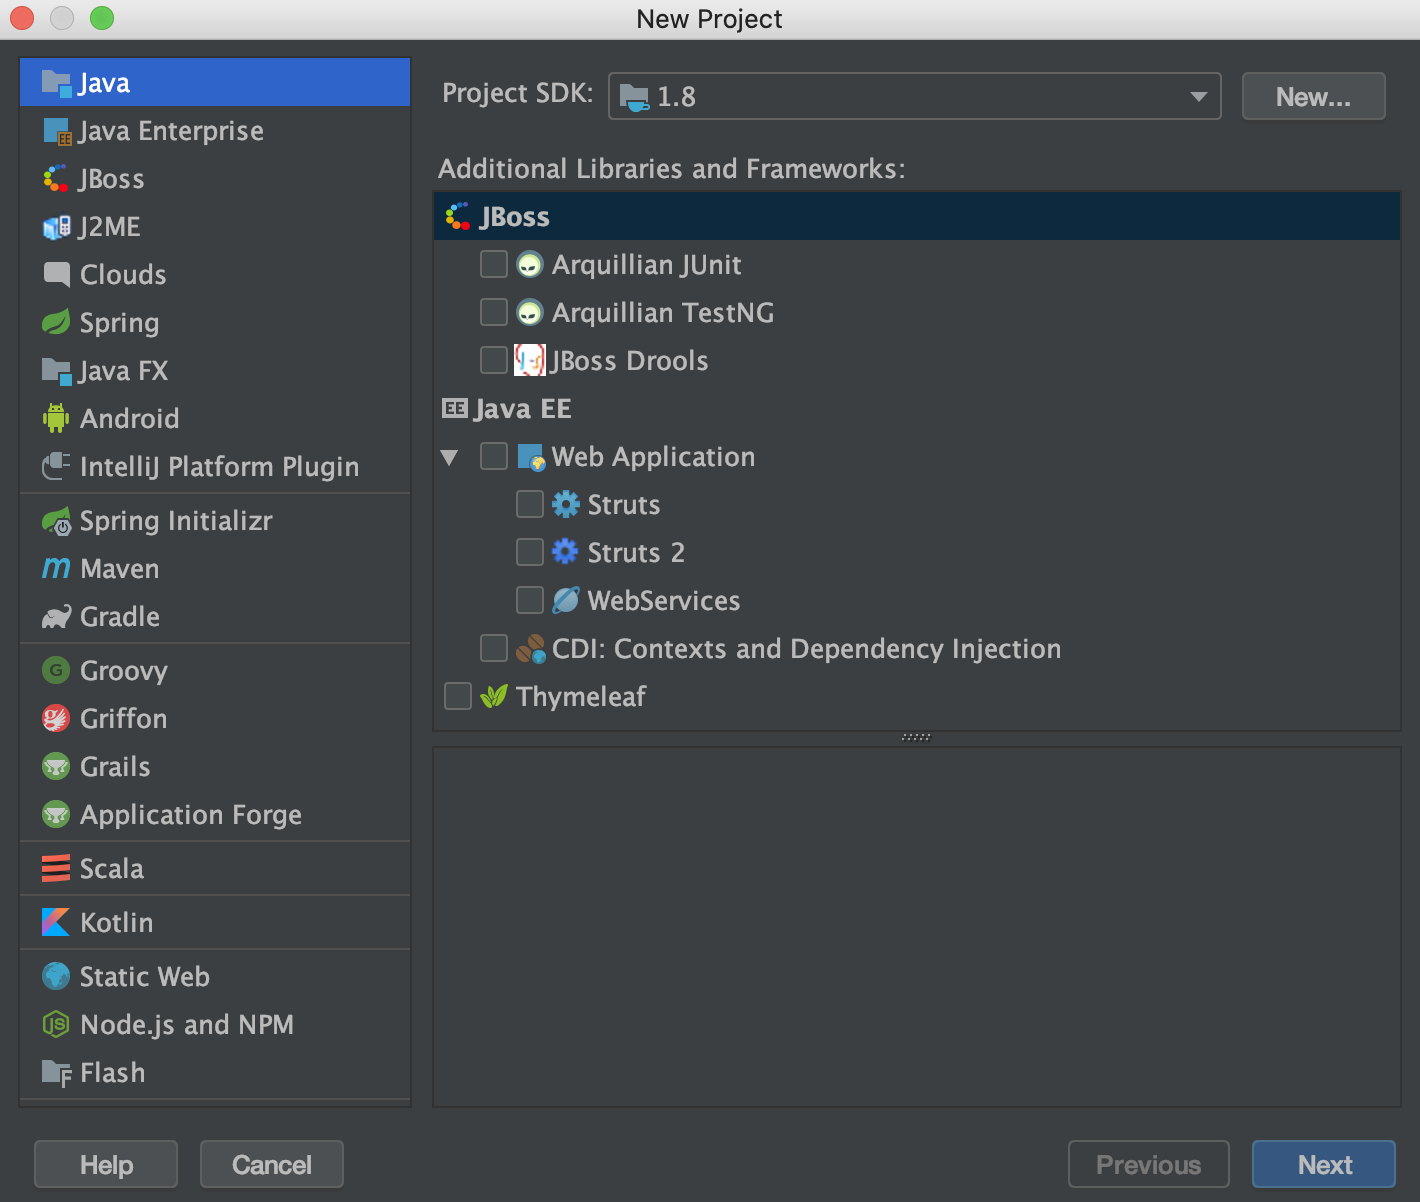
Task: Click the WebServices planet icon
Action: click(566, 600)
